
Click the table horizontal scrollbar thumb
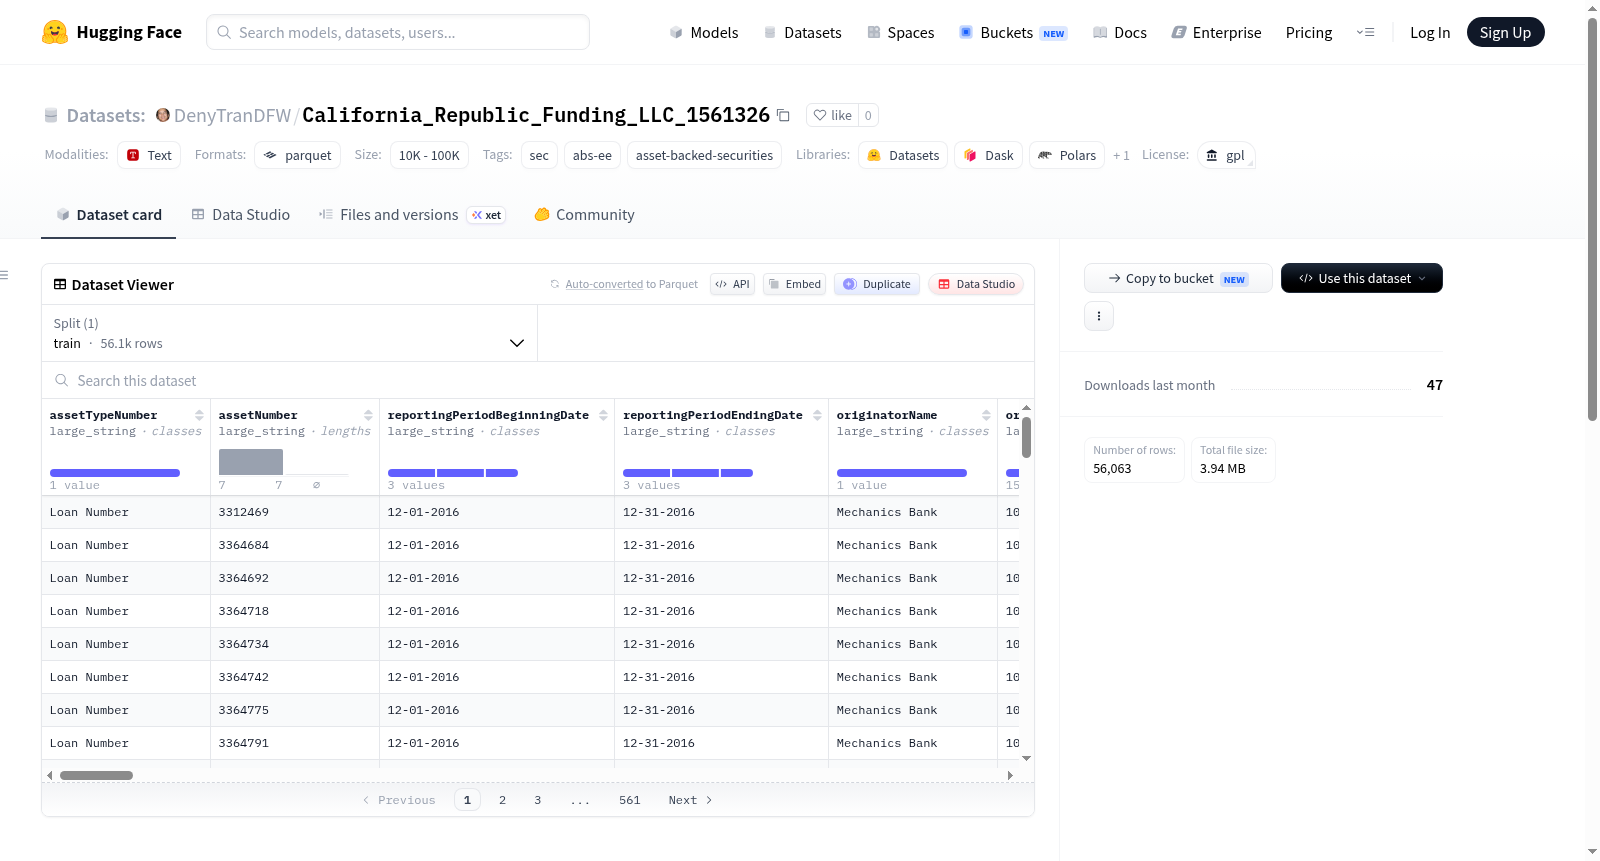96,775
